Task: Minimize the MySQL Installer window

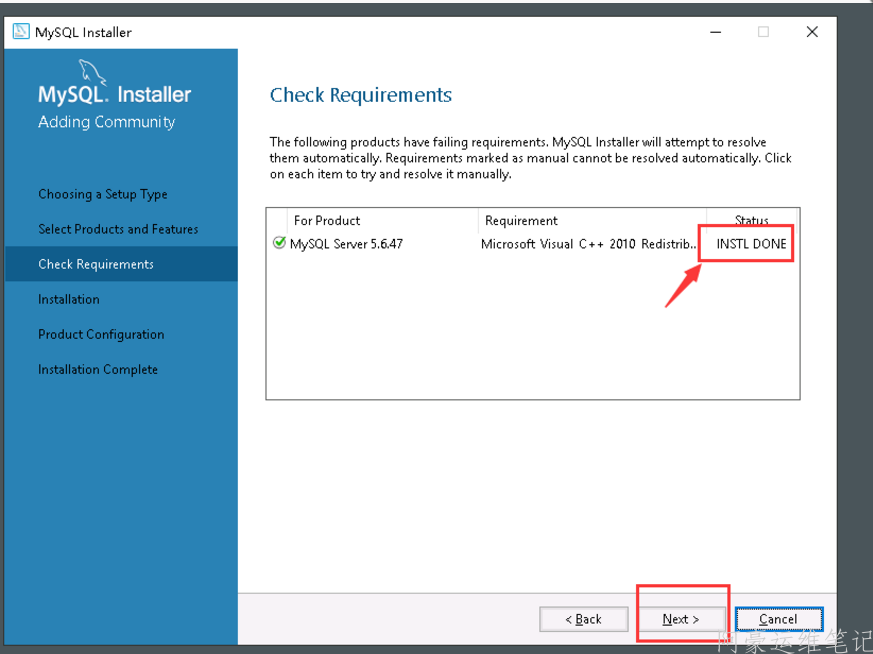Action: [714, 32]
